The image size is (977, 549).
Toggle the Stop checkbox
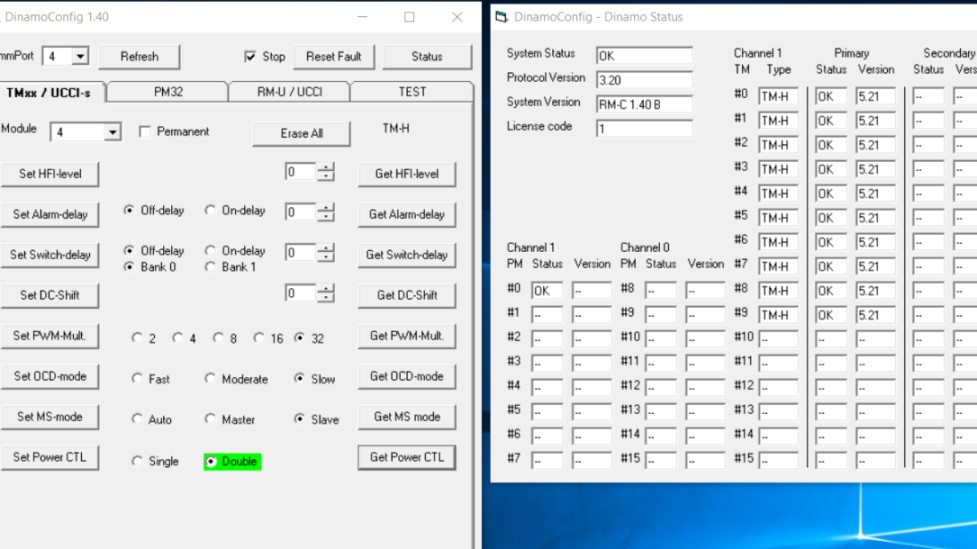[x=250, y=57]
